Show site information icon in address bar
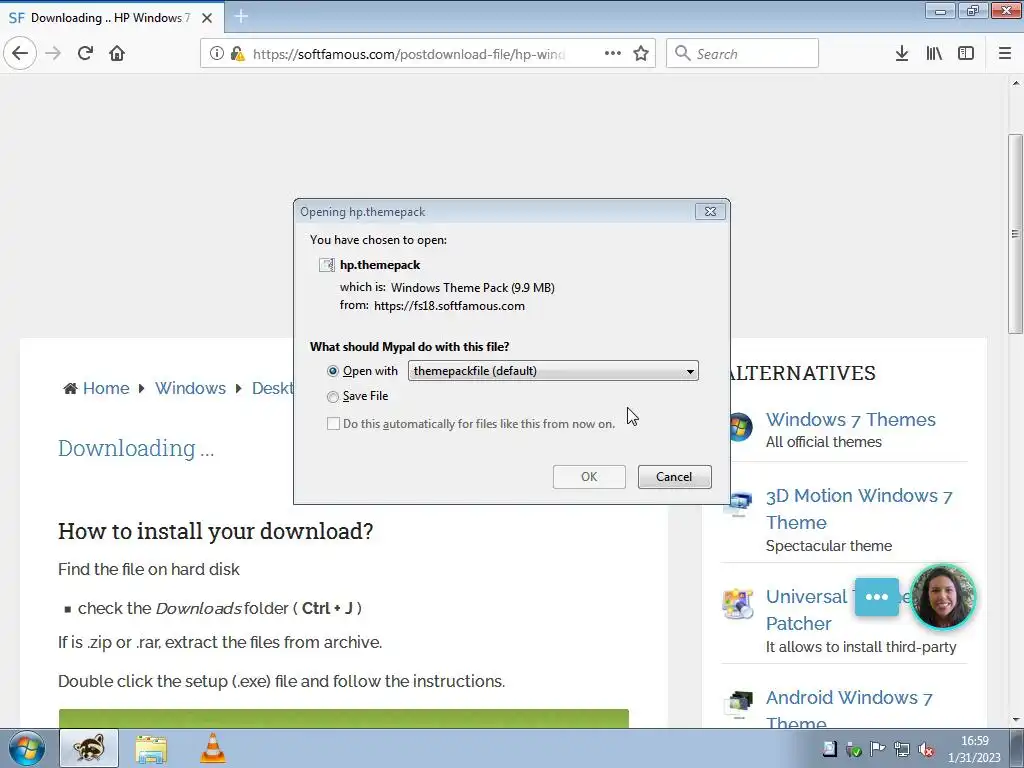The width and height of the screenshot is (1024, 768). 217,54
